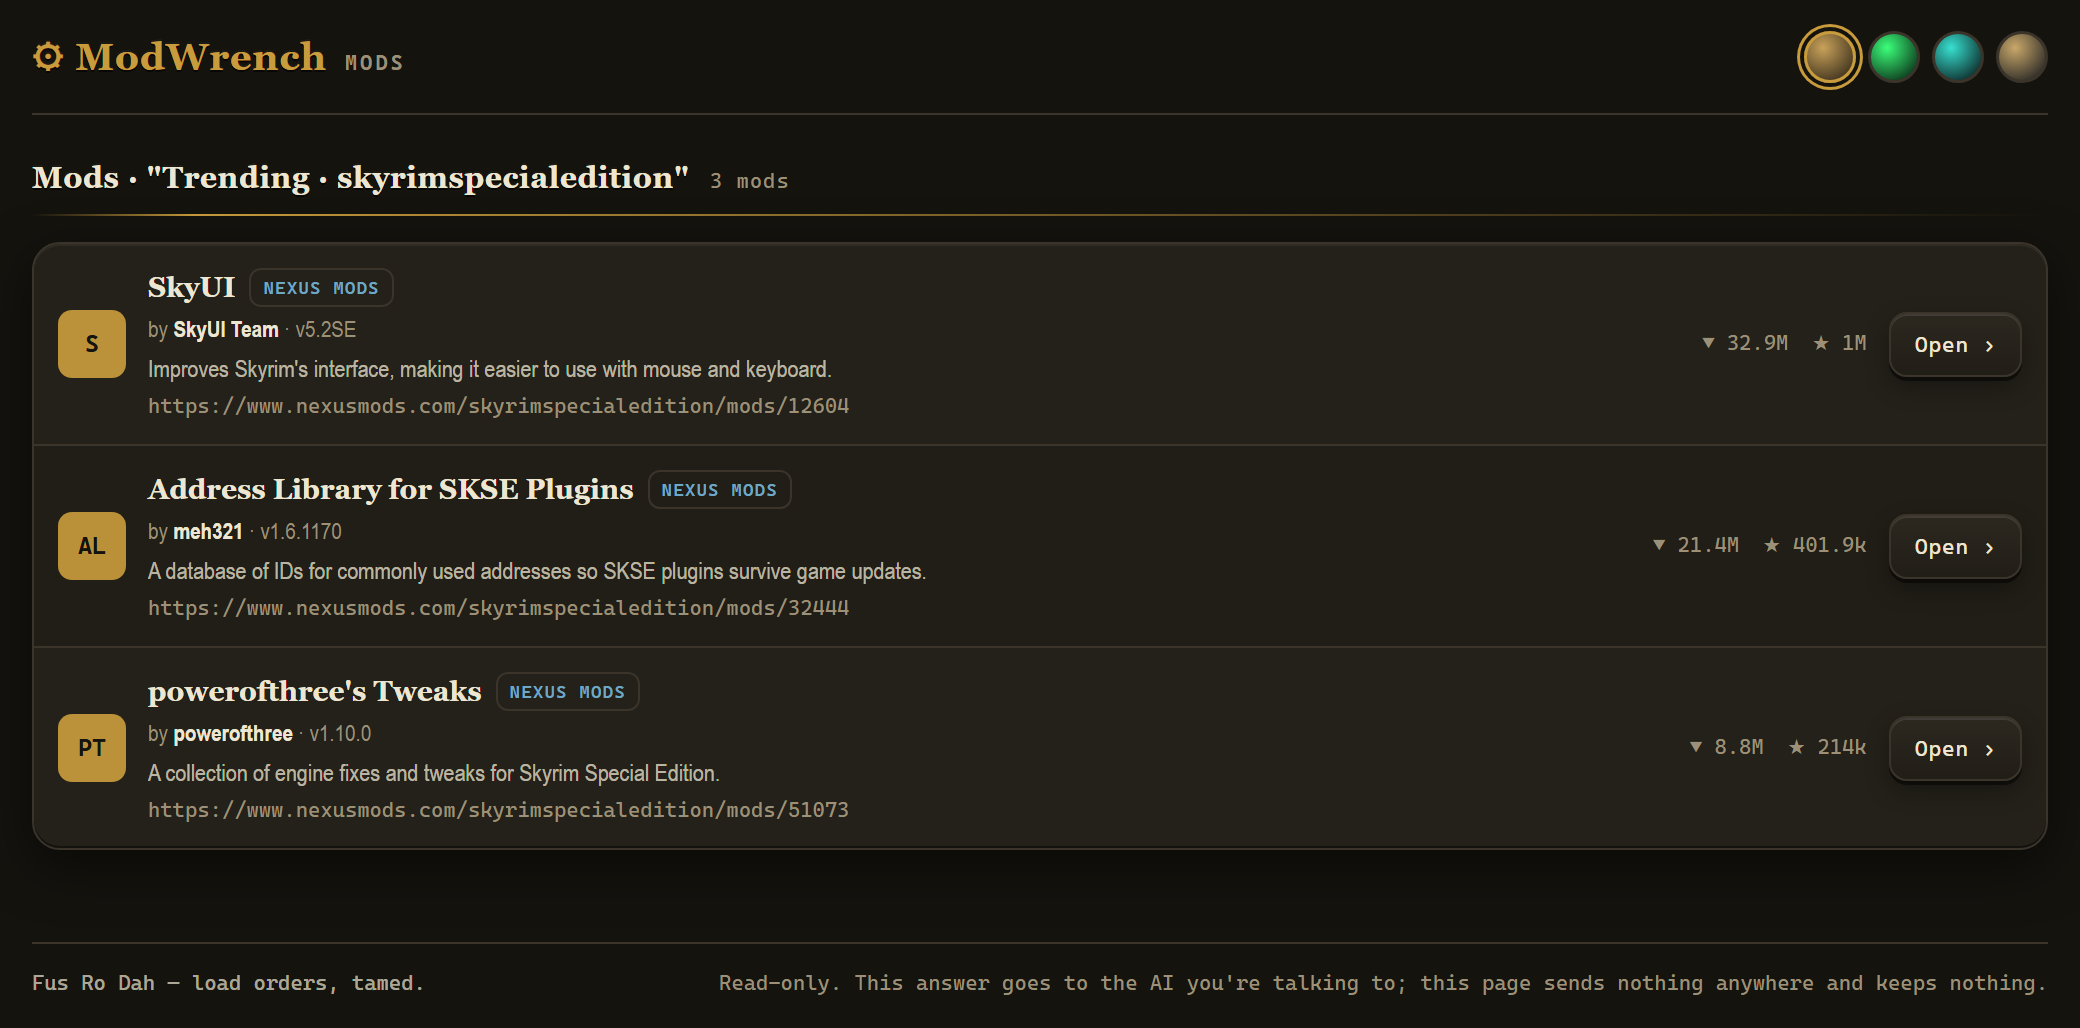The height and width of the screenshot is (1028, 2080).
Task: Click the 21.4M downloads count
Action: coord(1695,545)
